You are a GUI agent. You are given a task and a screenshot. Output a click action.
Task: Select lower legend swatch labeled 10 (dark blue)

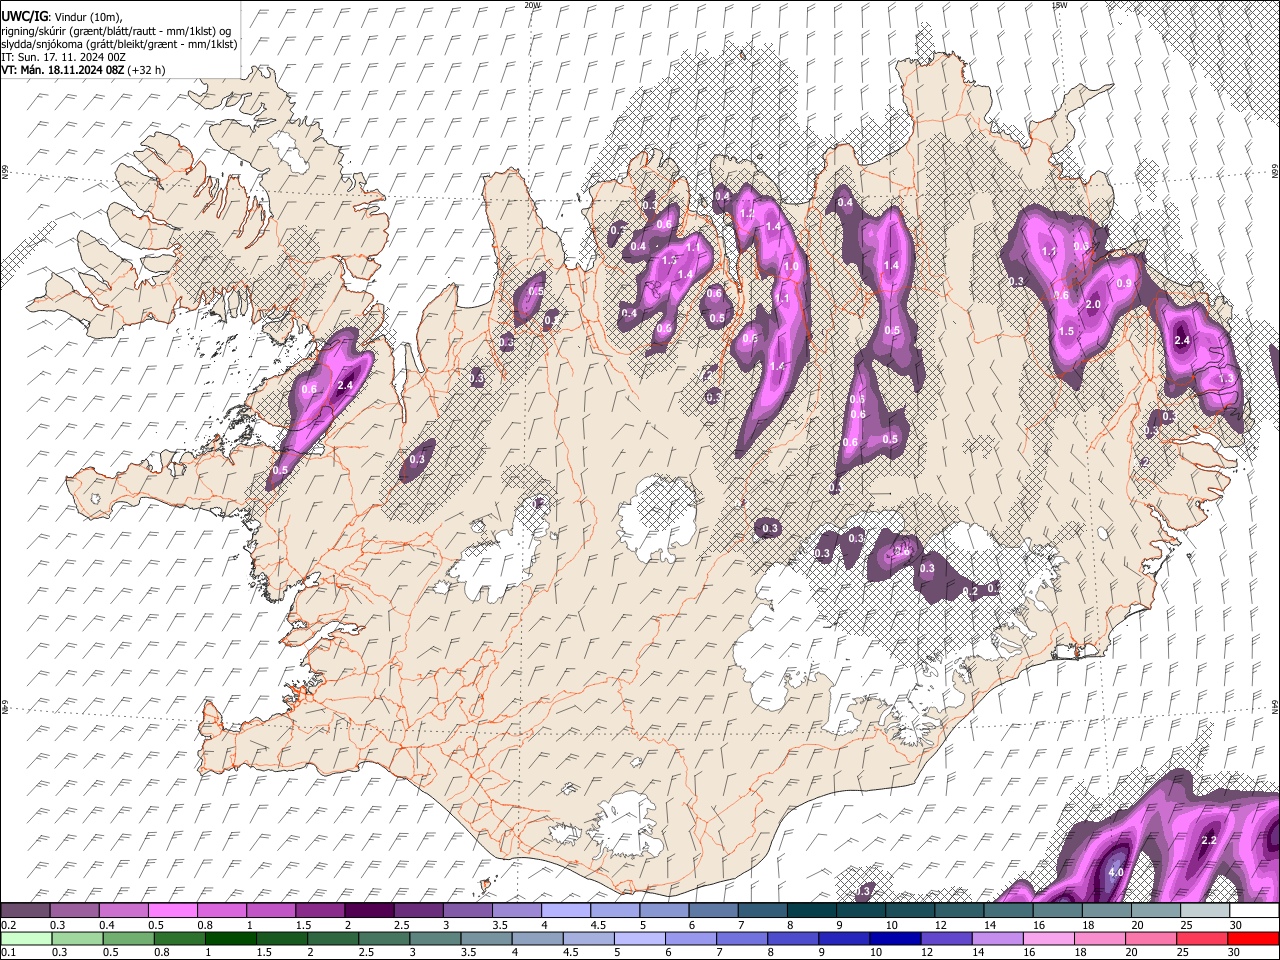[x=896, y=938]
